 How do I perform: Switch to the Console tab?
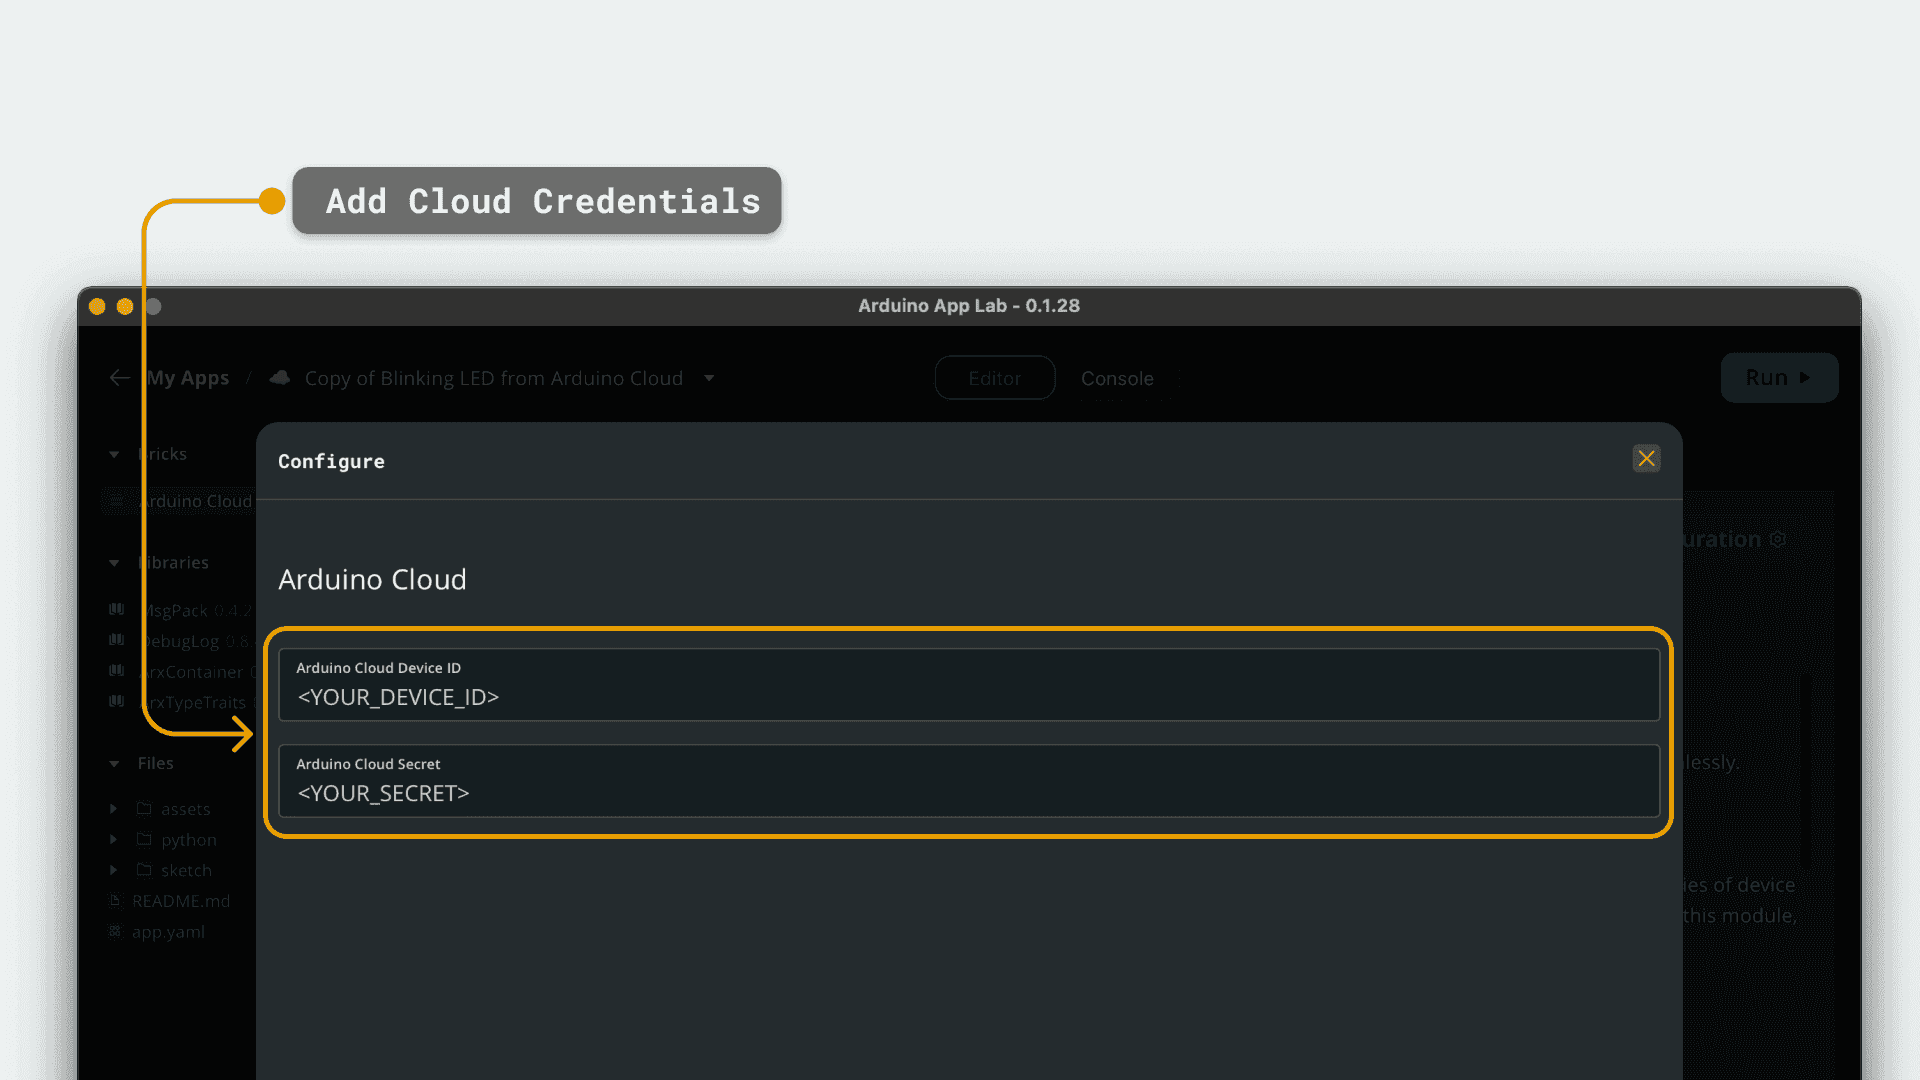1117,378
